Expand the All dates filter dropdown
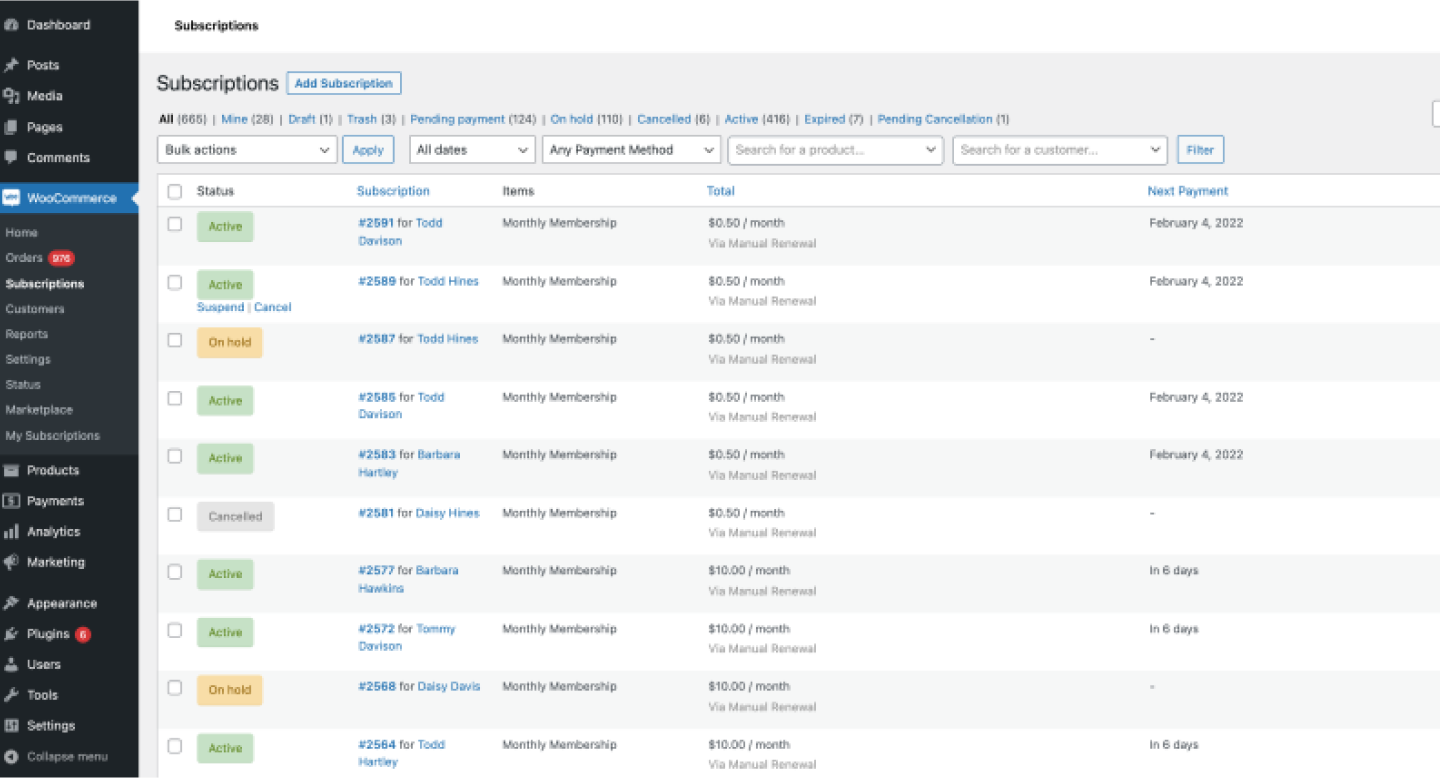The image size is (1440, 778). [x=472, y=150]
